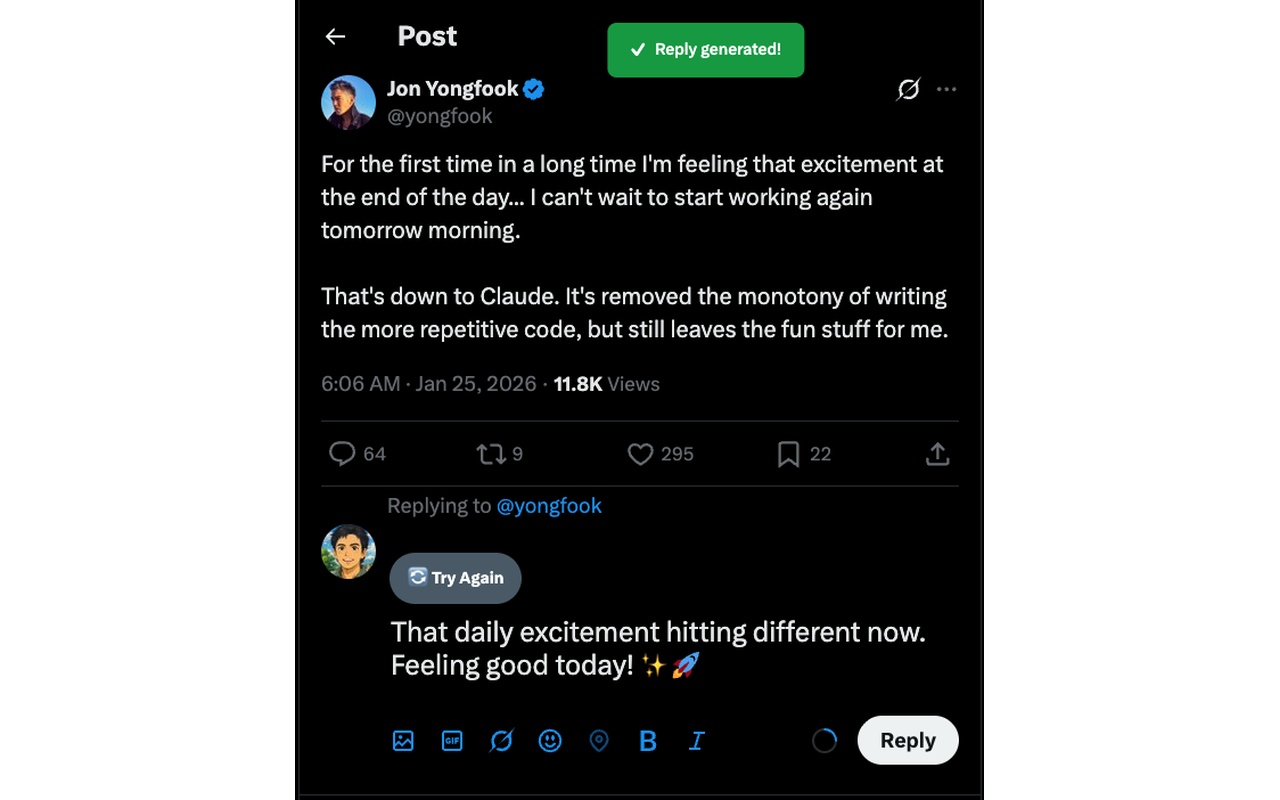Open the three-dot more options menu
The height and width of the screenshot is (800, 1280).
pyautogui.click(x=946, y=89)
